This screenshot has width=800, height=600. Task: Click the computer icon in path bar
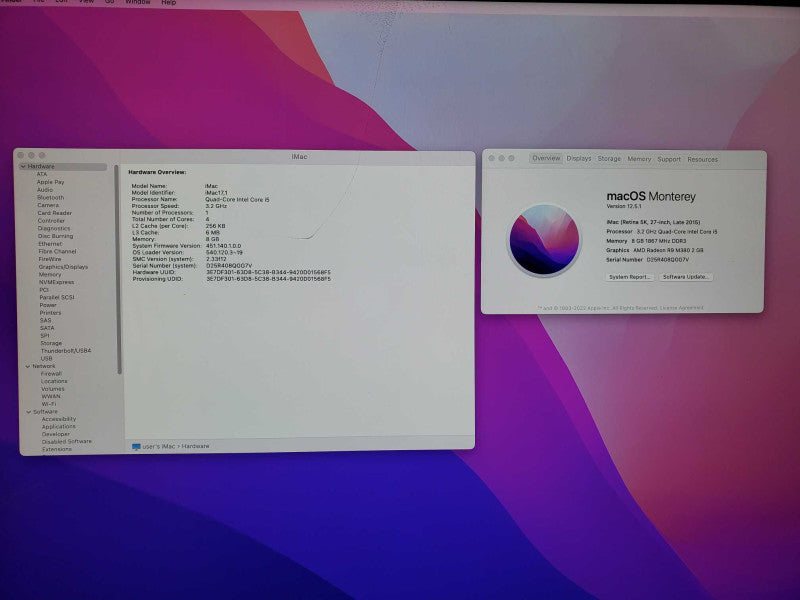pos(136,446)
